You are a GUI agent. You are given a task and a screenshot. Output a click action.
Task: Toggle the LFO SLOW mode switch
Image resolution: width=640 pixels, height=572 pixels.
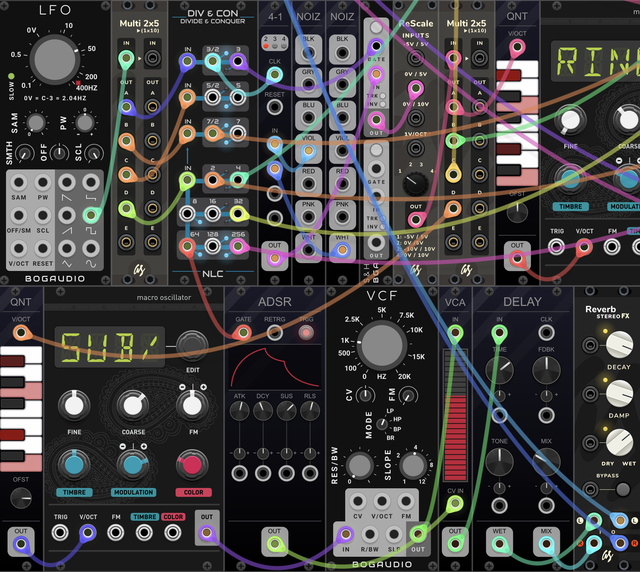pos(11,76)
